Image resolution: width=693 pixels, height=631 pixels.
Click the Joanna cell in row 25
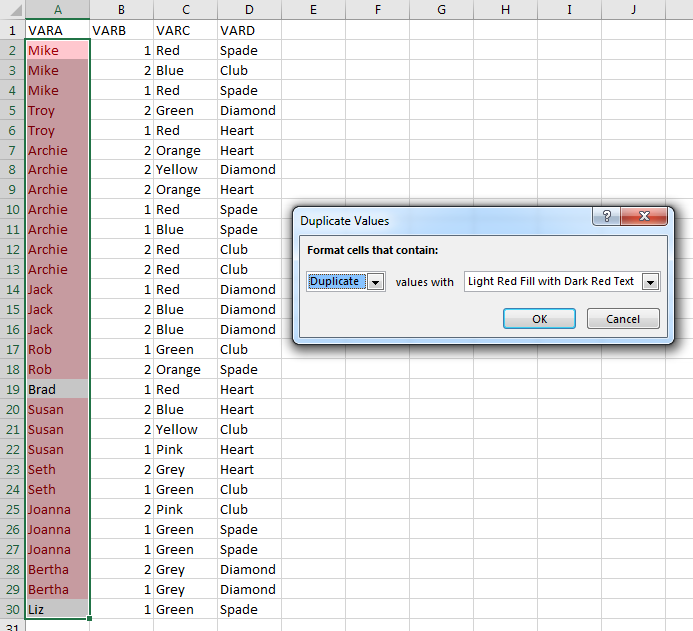[57, 509]
